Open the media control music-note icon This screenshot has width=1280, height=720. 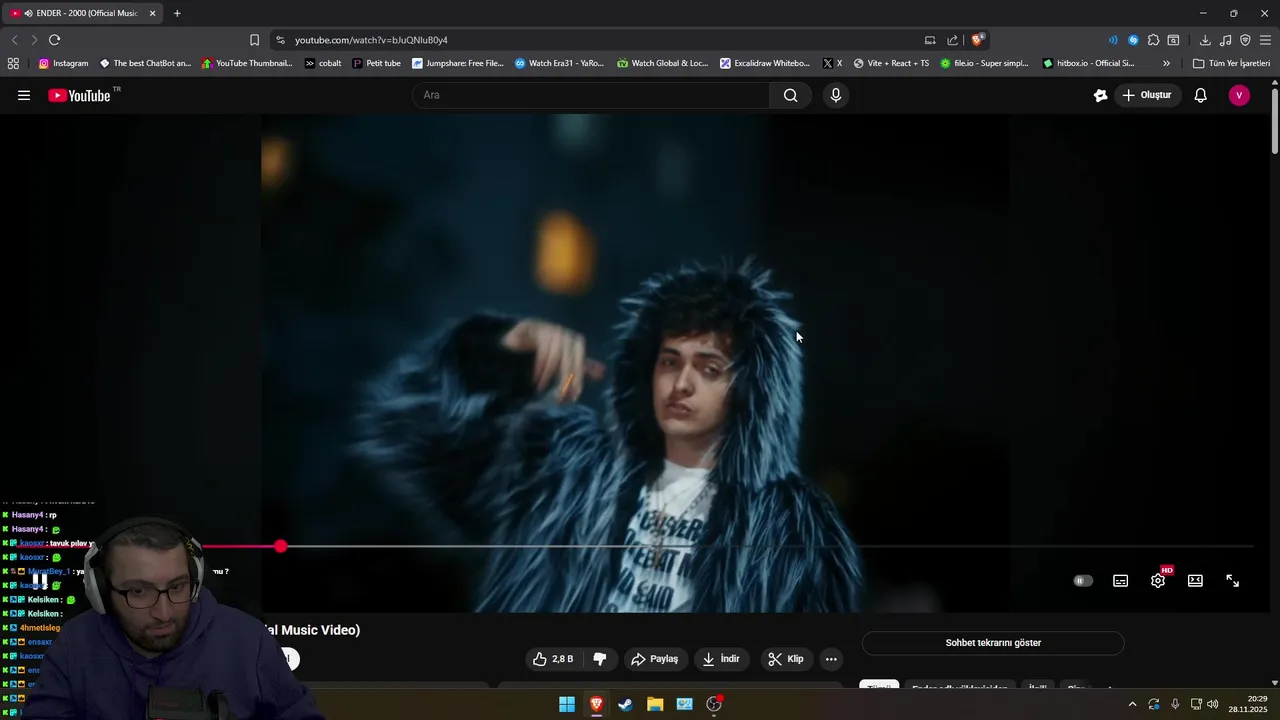1225,40
